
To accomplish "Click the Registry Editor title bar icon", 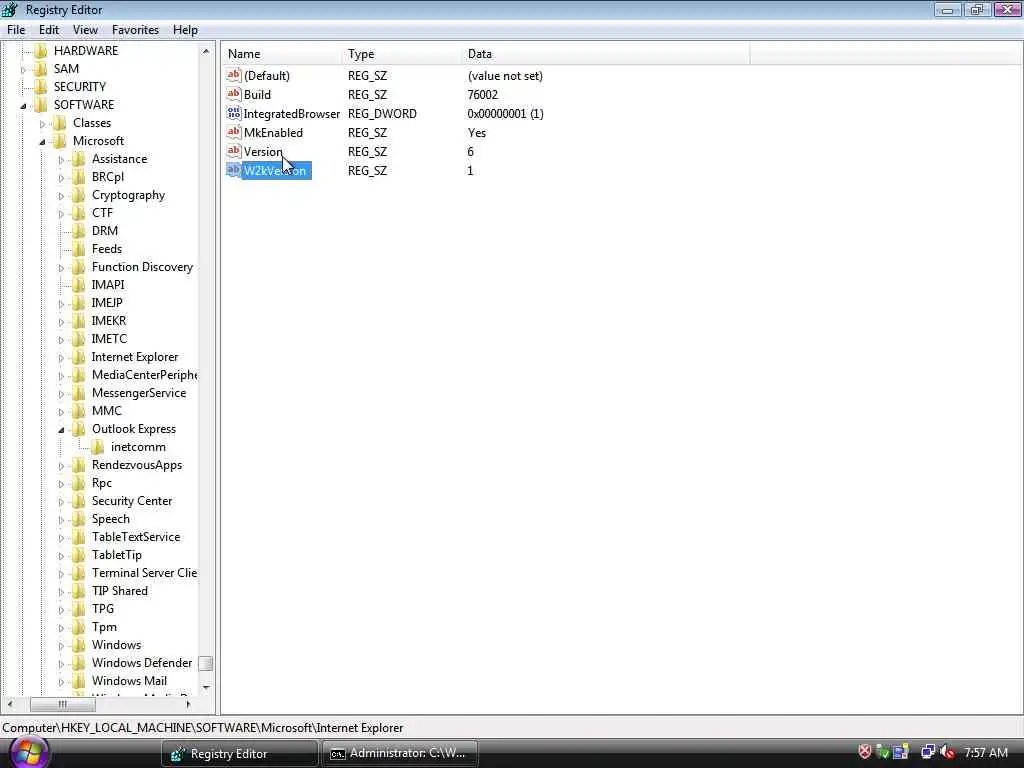I will [x=10, y=10].
